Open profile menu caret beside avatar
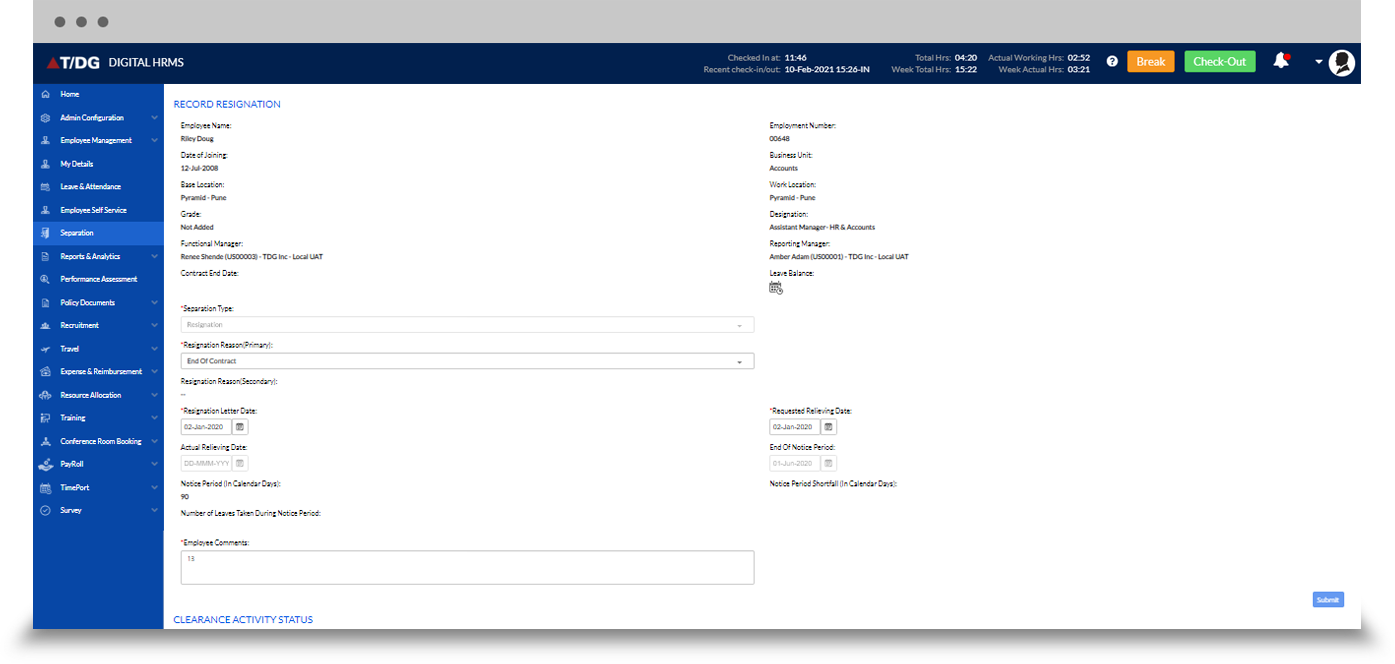The width and height of the screenshot is (1395, 664). tap(1318, 62)
